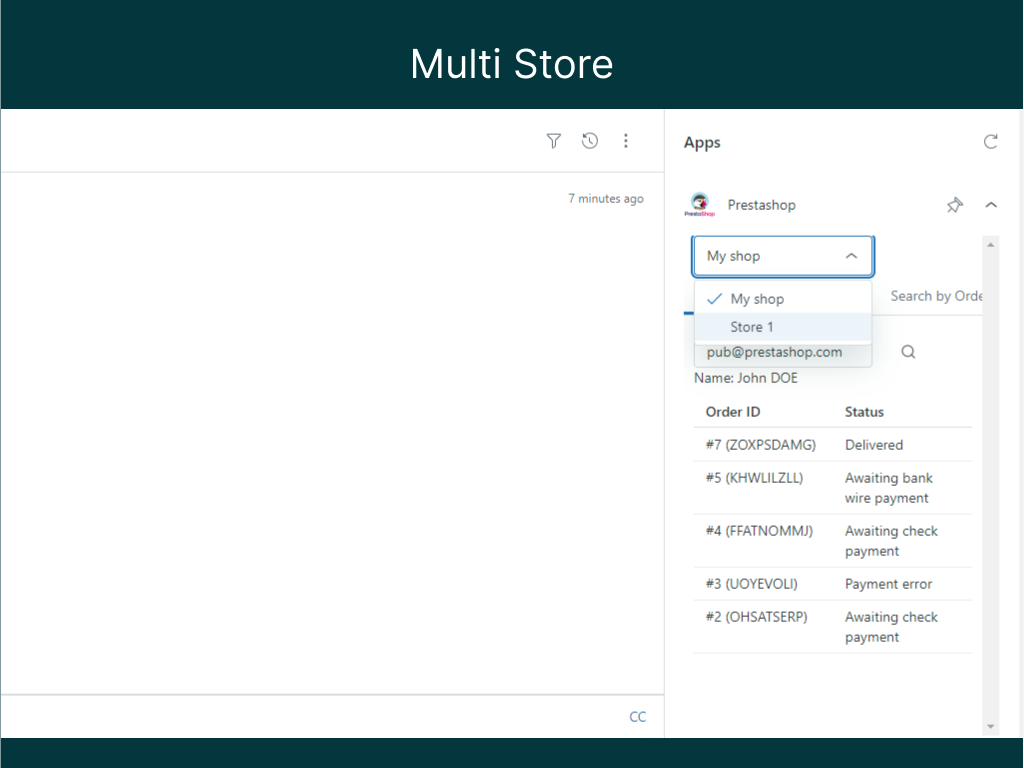Click the pub@prestashop.com email field
Screen dimensions: 1024x768
775,353
